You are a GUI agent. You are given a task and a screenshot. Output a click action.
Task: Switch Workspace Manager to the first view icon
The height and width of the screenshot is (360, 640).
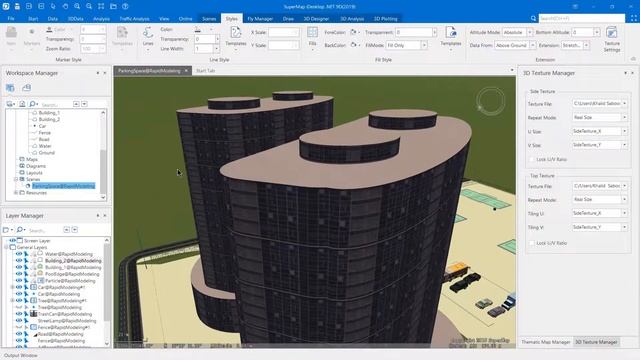[x=10, y=88]
